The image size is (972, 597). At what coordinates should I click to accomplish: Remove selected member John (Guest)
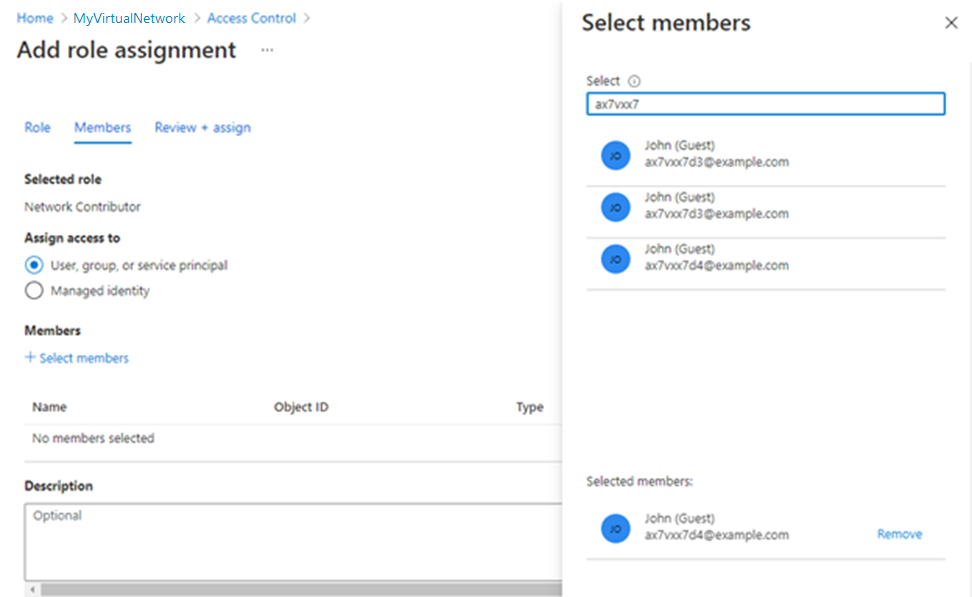(899, 534)
